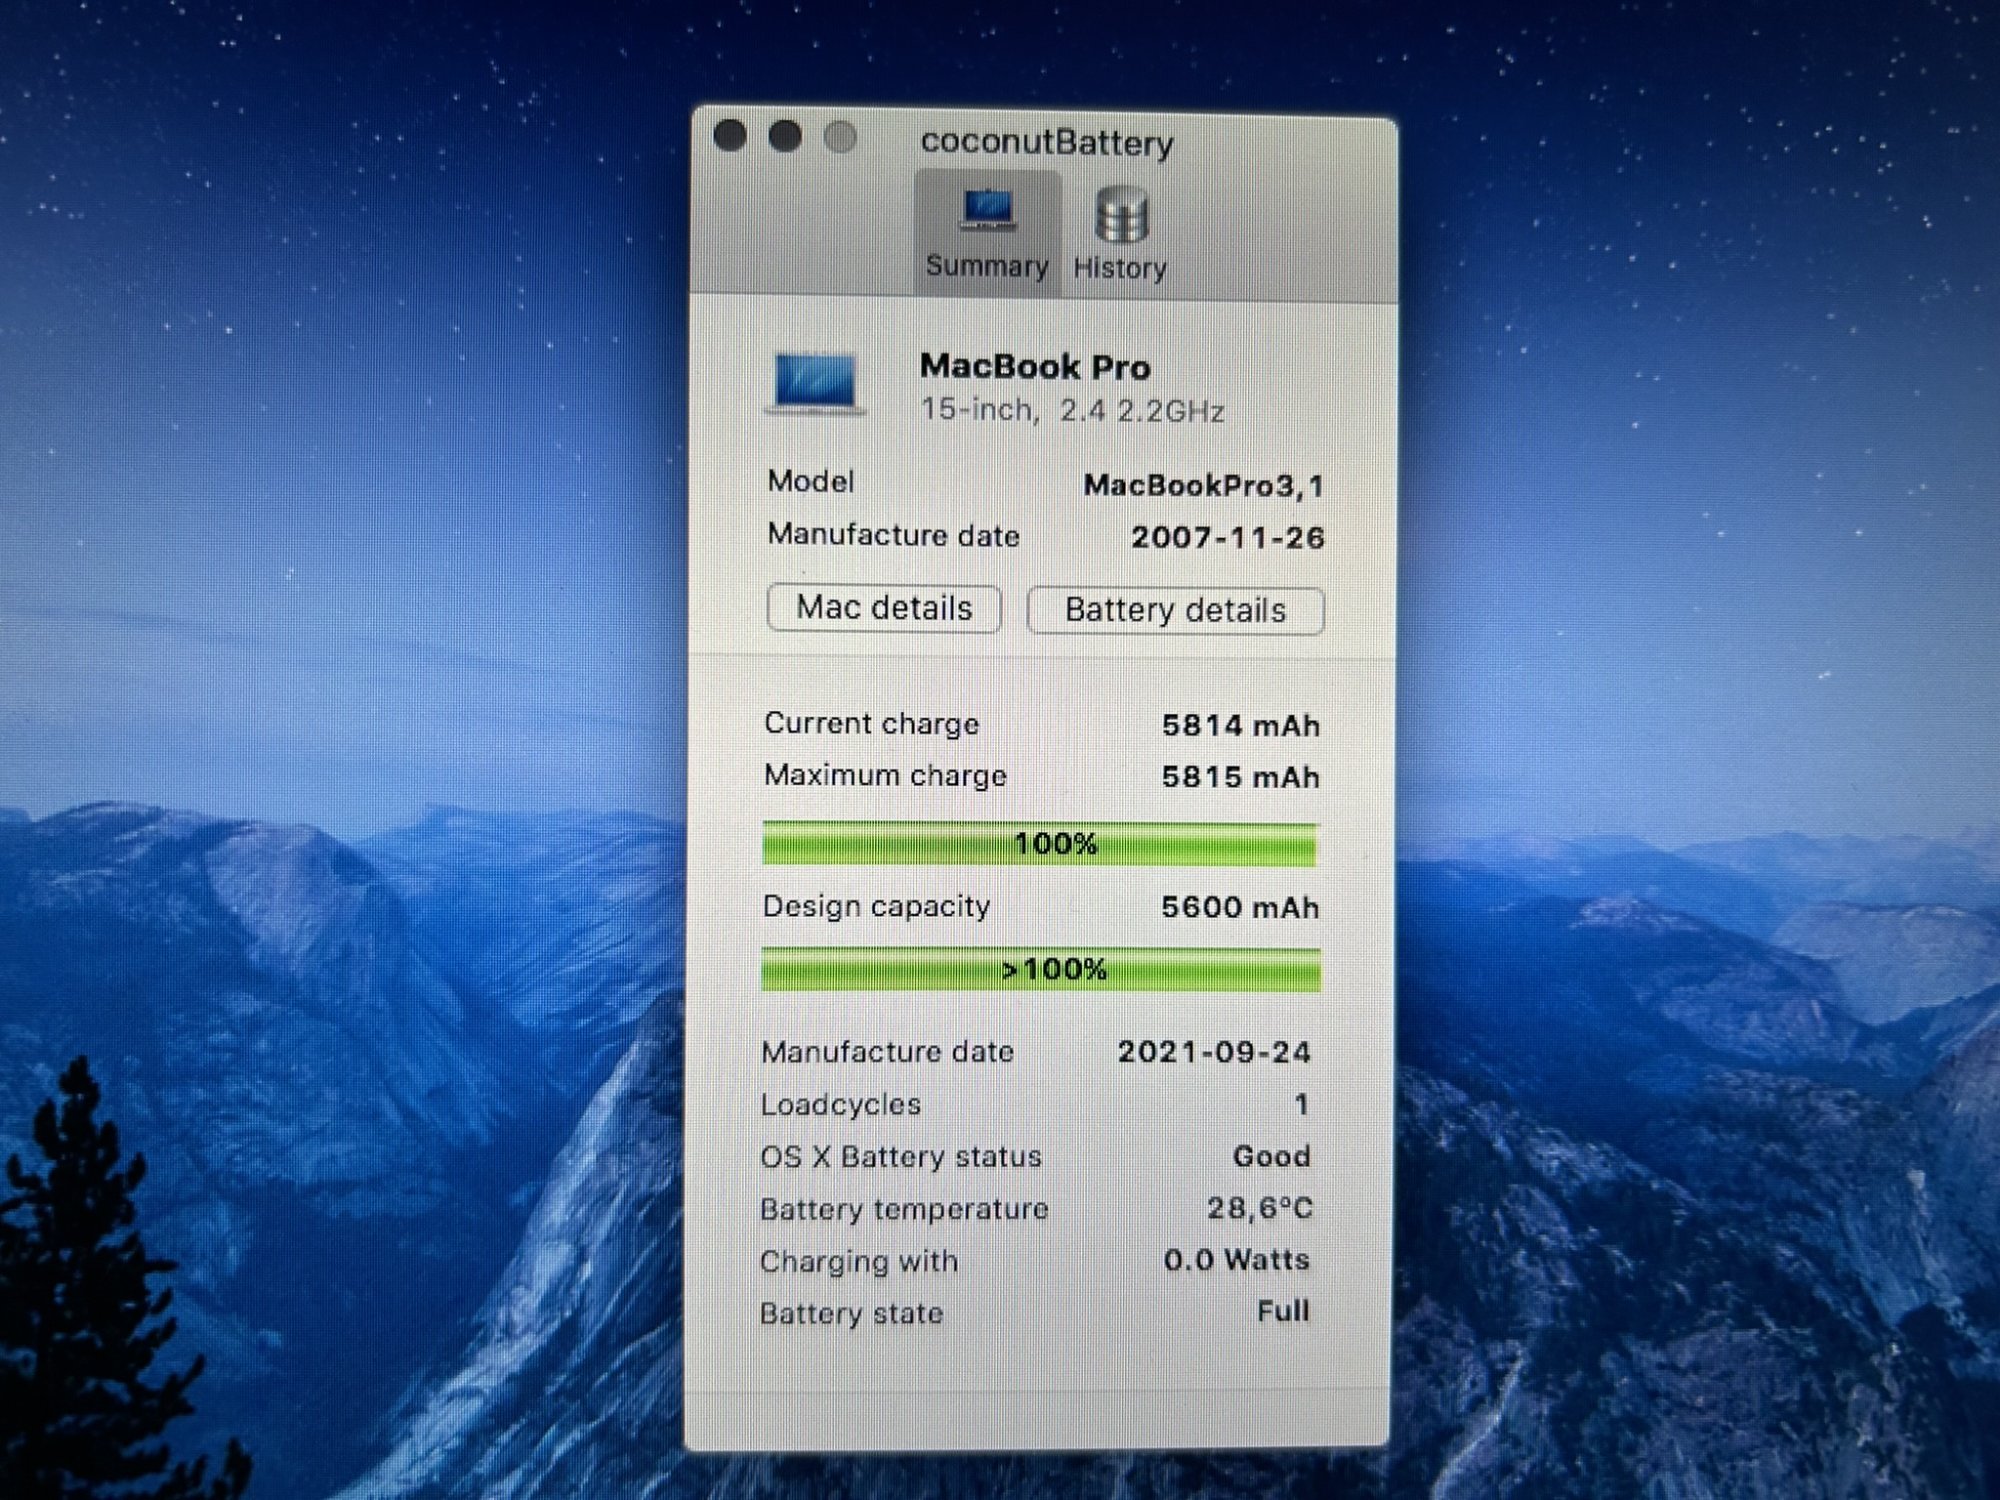
Task: Click the current charge 100% progress bar
Action: (x=1040, y=844)
